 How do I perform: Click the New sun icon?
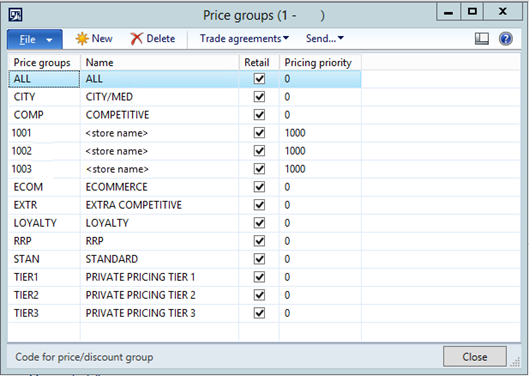click(x=82, y=39)
